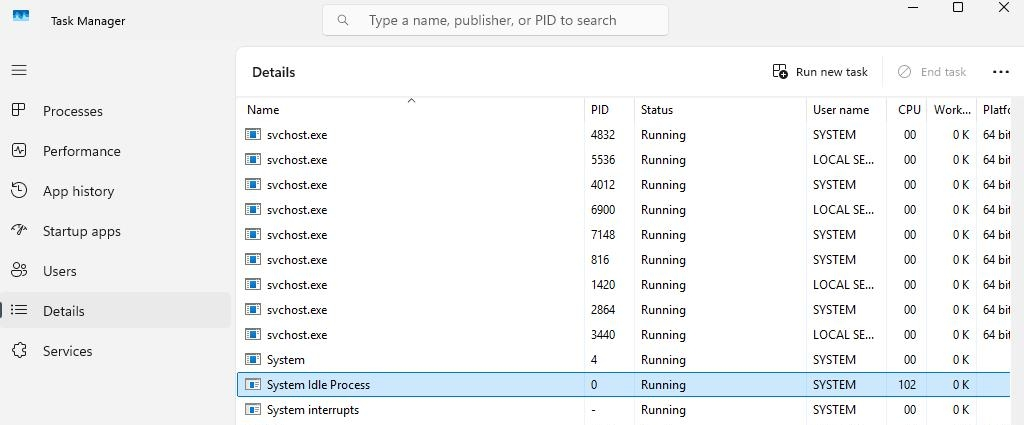Click Running status of PID 7148
The width and height of the screenshot is (1024, 425).
click(x=663, y=234)
